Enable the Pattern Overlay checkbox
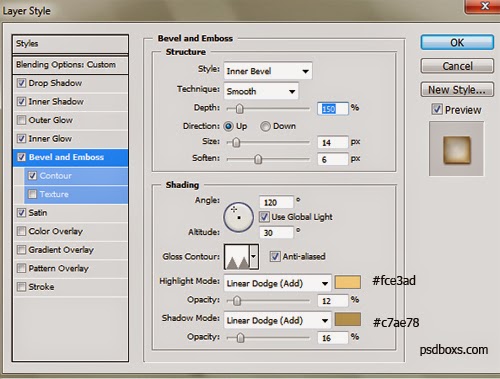The image size is (500, 379). [x=21, y=268]
